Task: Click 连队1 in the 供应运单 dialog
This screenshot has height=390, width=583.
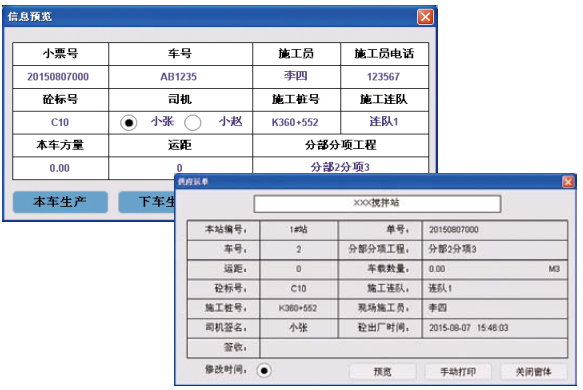Action: click(x=440, y=288)
